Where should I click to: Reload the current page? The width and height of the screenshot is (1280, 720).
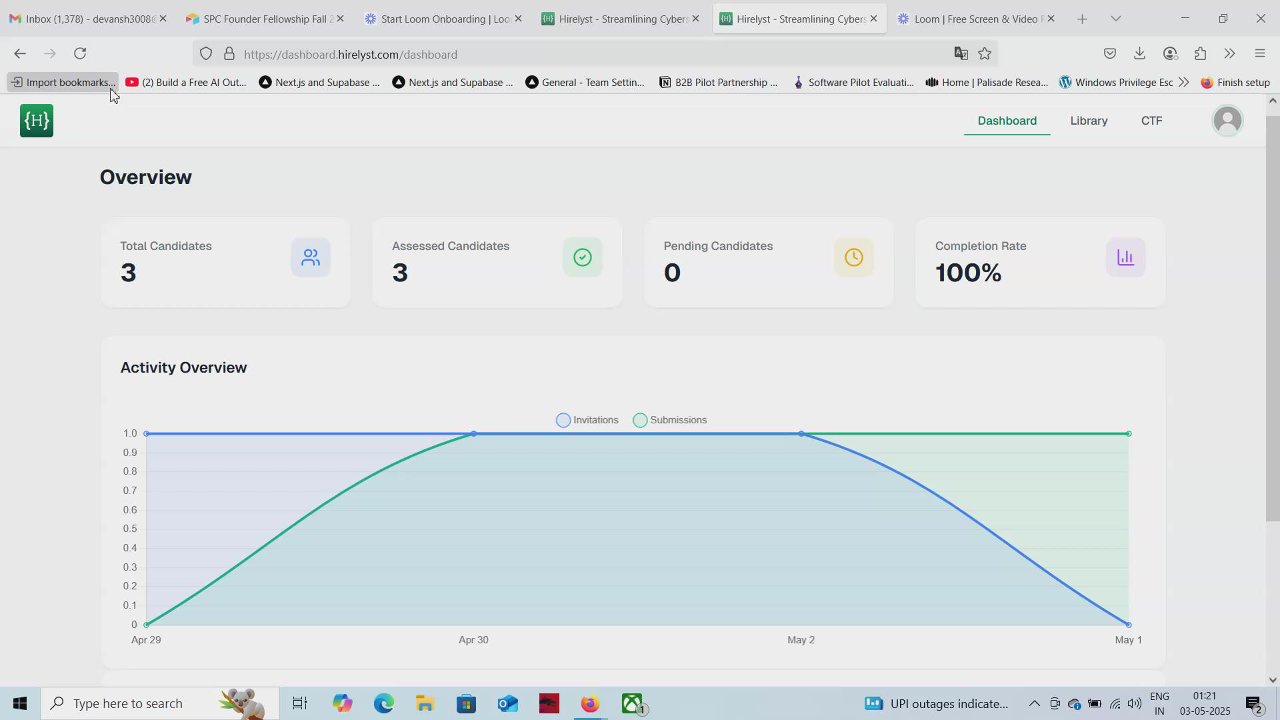click(x=80, y=54)
